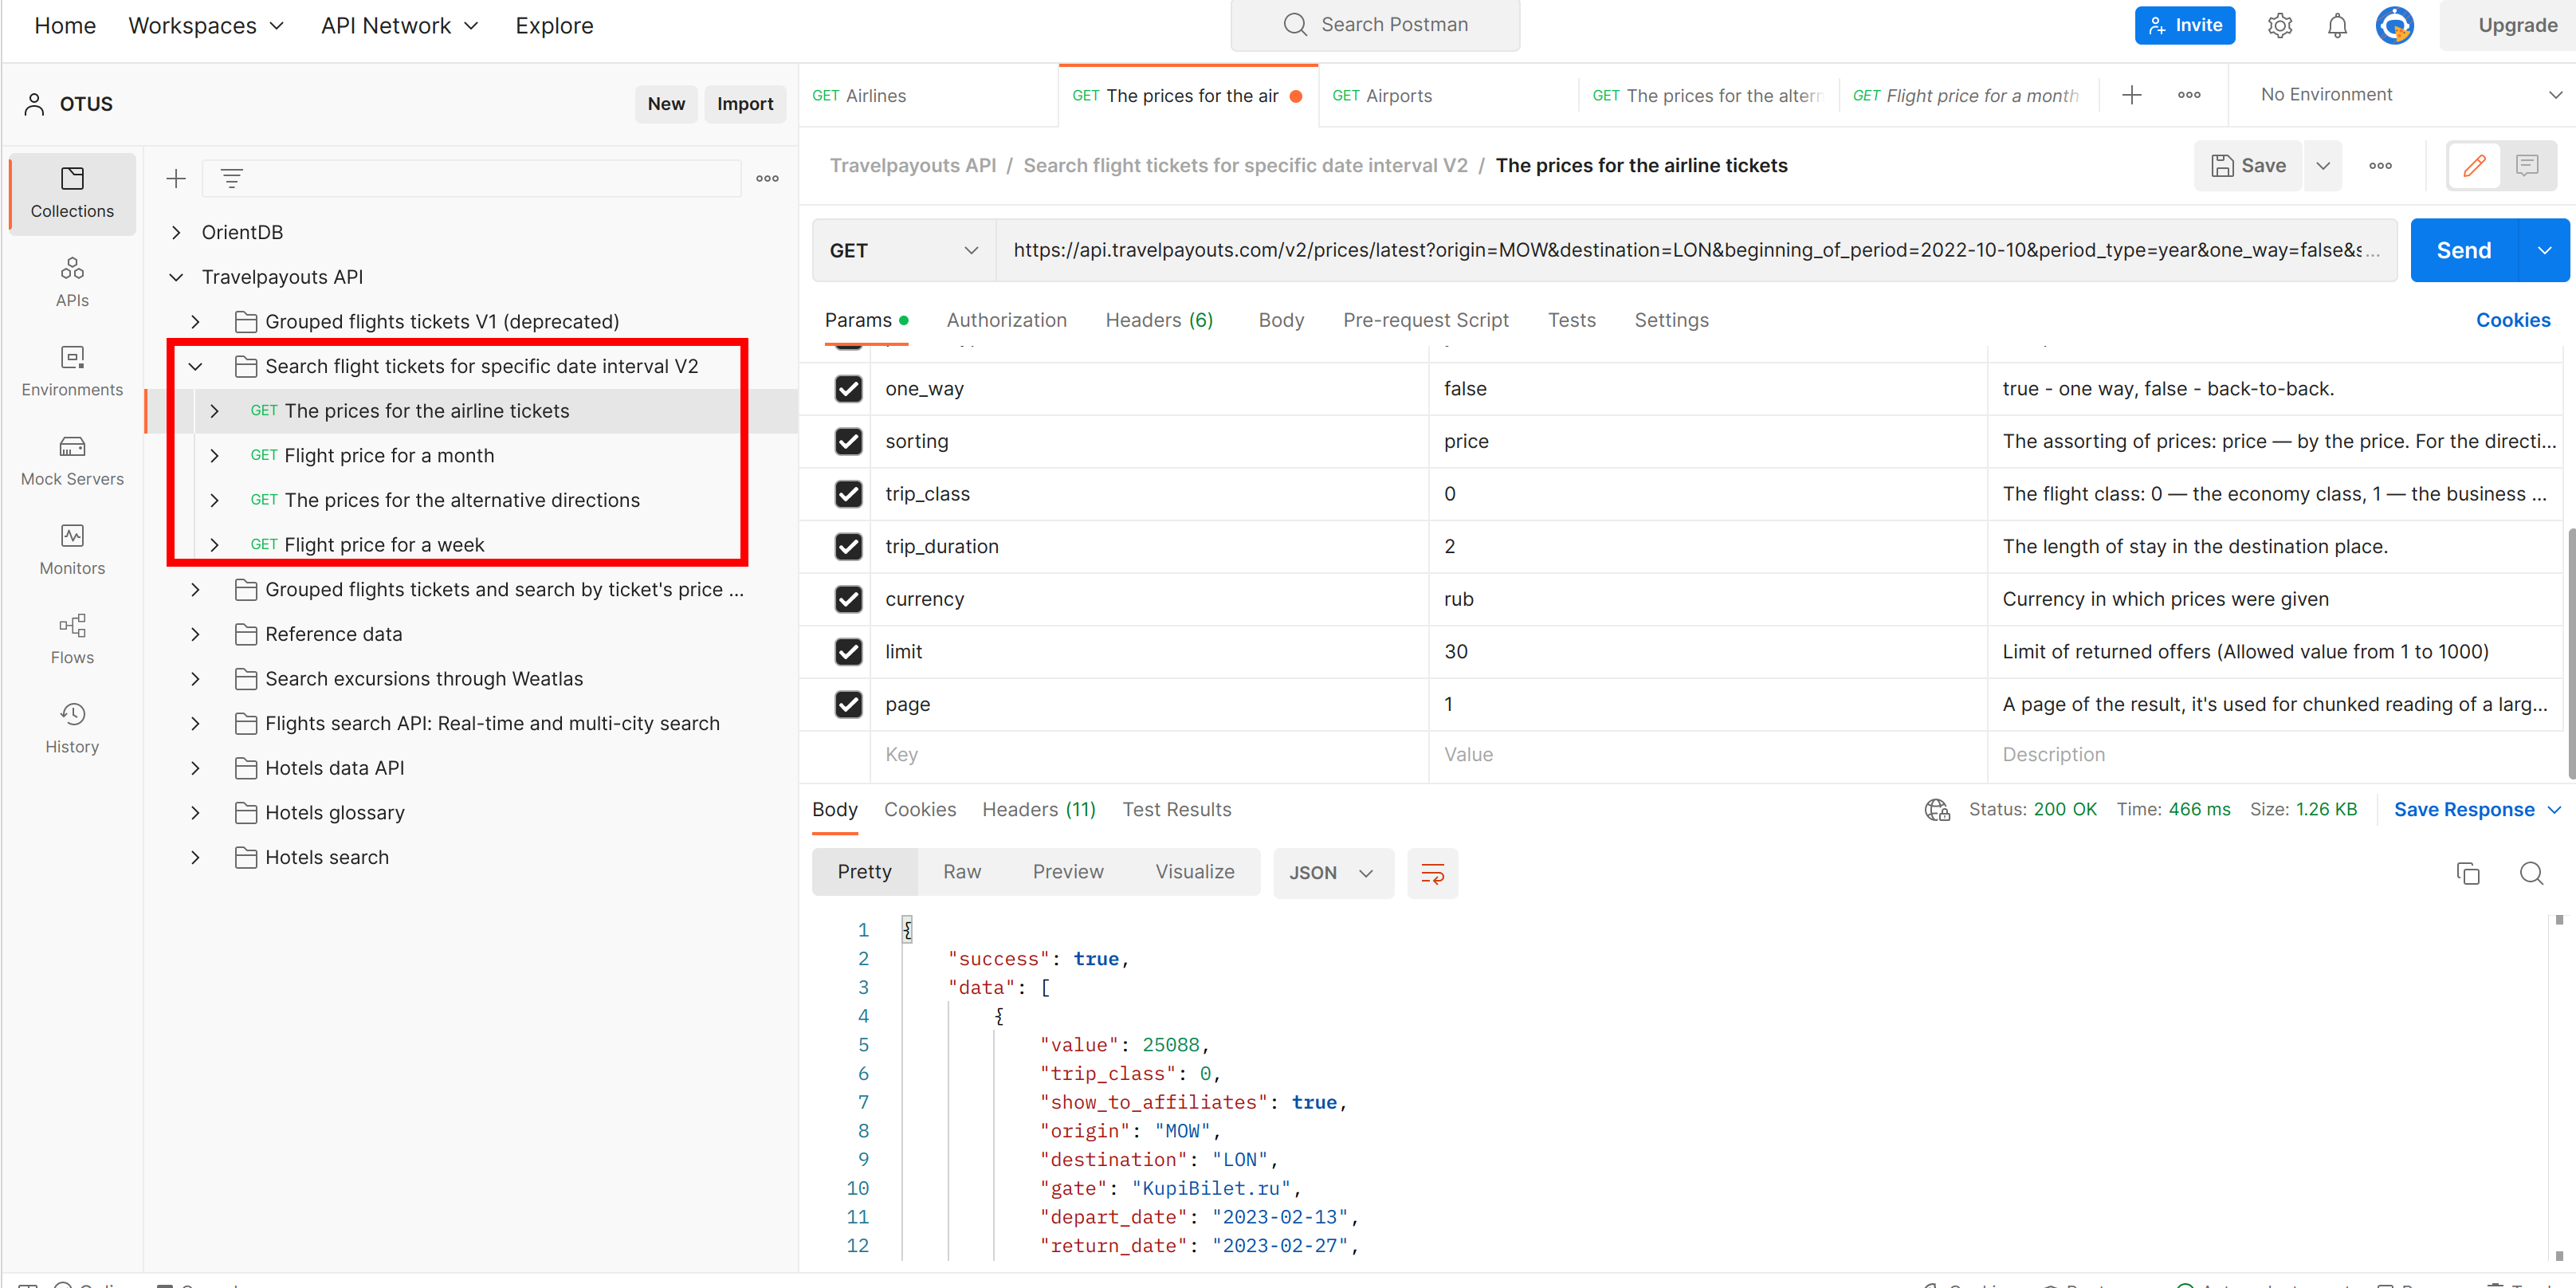
Task: Click the edit pencil icon
Action: (x=2474, y=165)
